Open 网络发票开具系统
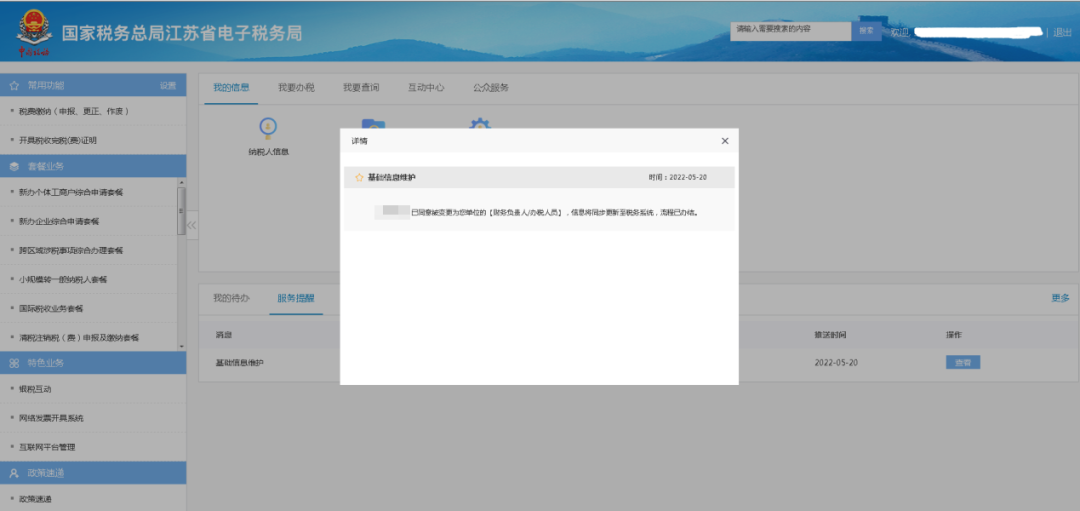Viewport: 1080px width, 511px height. (51, 418)
